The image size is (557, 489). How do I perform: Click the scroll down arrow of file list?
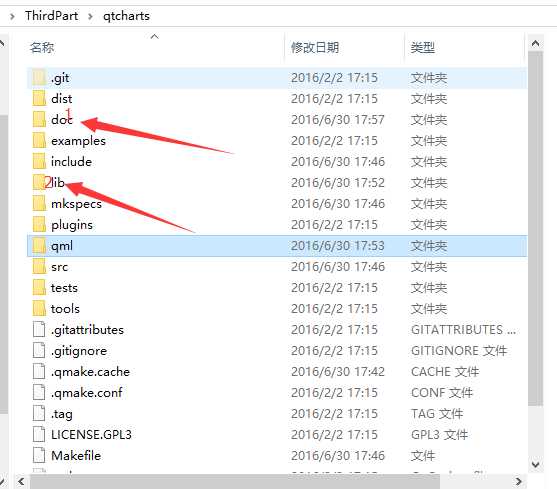[535, 464]
